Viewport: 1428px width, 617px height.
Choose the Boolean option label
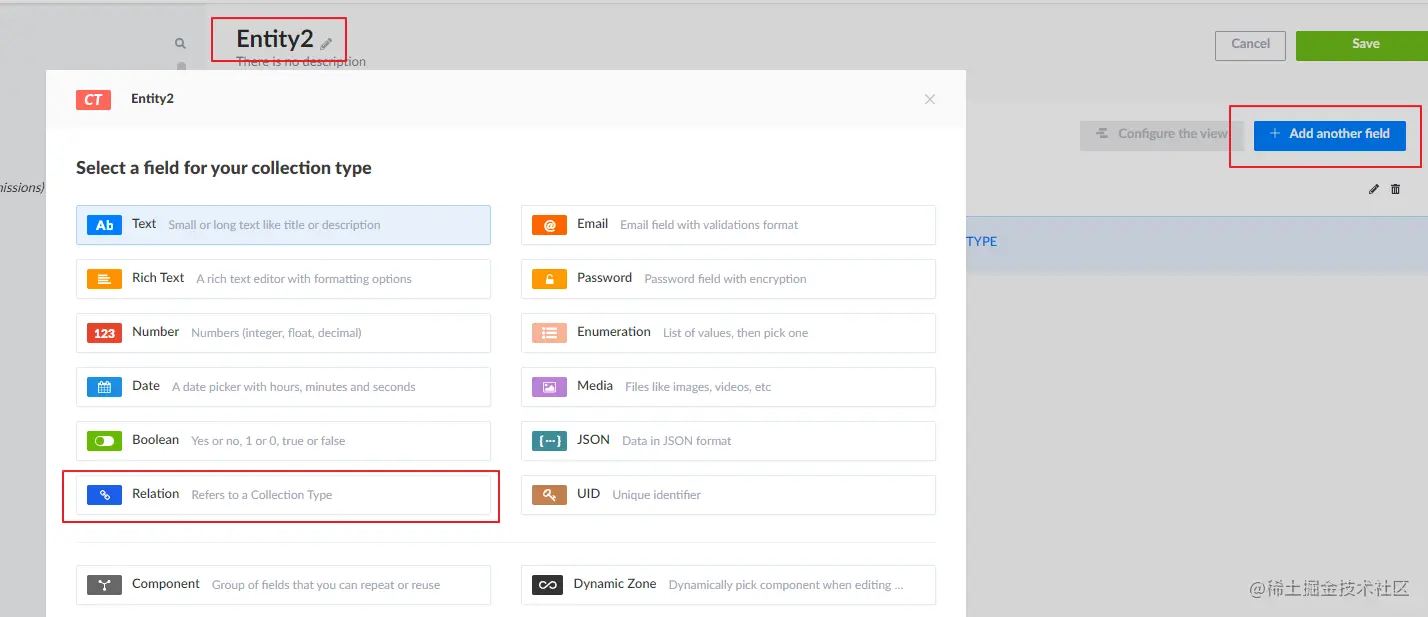(x=156, y=440)
